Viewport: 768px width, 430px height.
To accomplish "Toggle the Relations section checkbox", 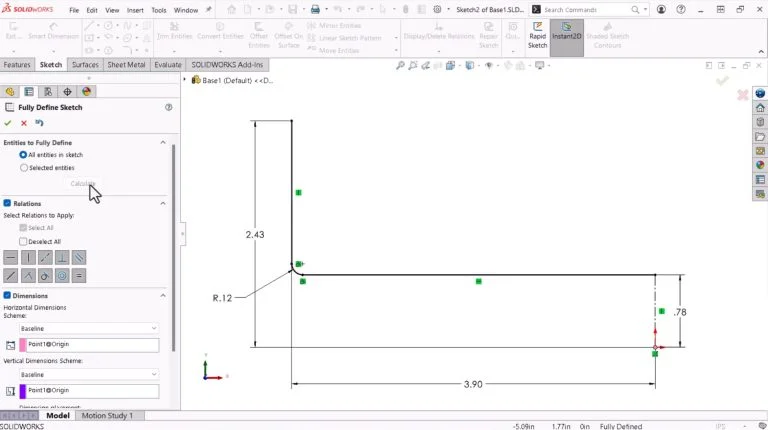I will pyautogui.click(x=8, y=203).
